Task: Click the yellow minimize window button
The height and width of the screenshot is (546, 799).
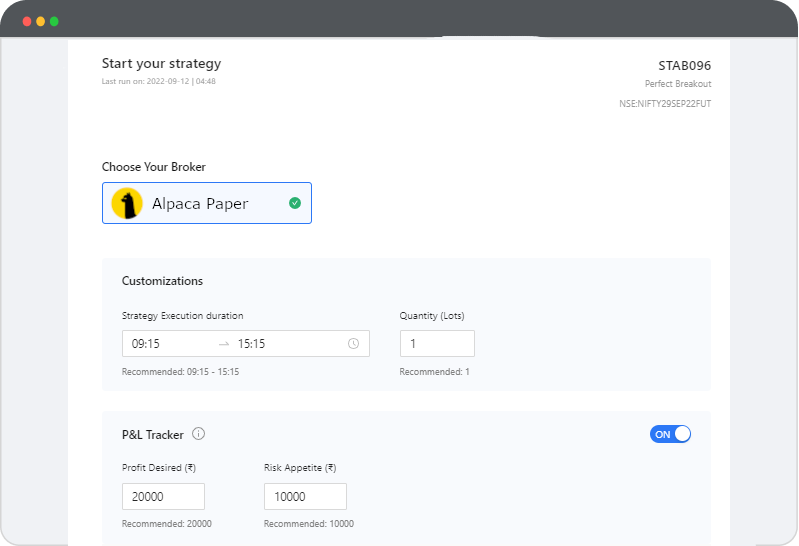Action: pos(41,21)
